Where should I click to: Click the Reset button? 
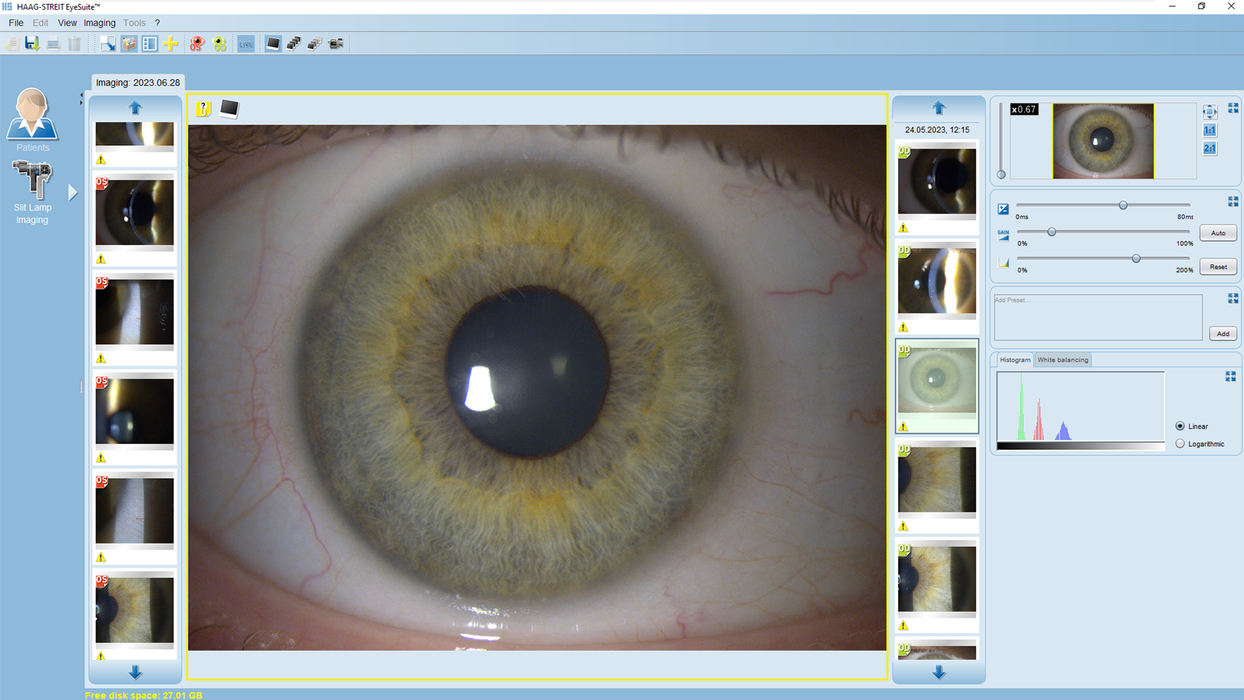coord(1217,266)
